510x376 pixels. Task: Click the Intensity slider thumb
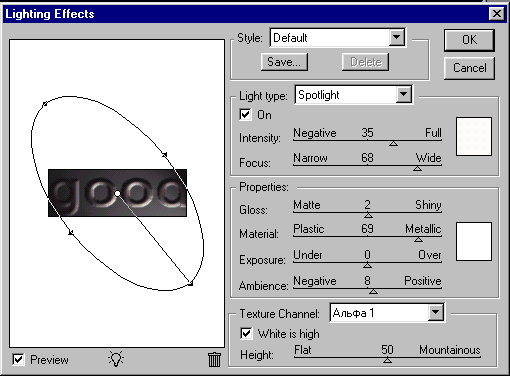[393, 143]
